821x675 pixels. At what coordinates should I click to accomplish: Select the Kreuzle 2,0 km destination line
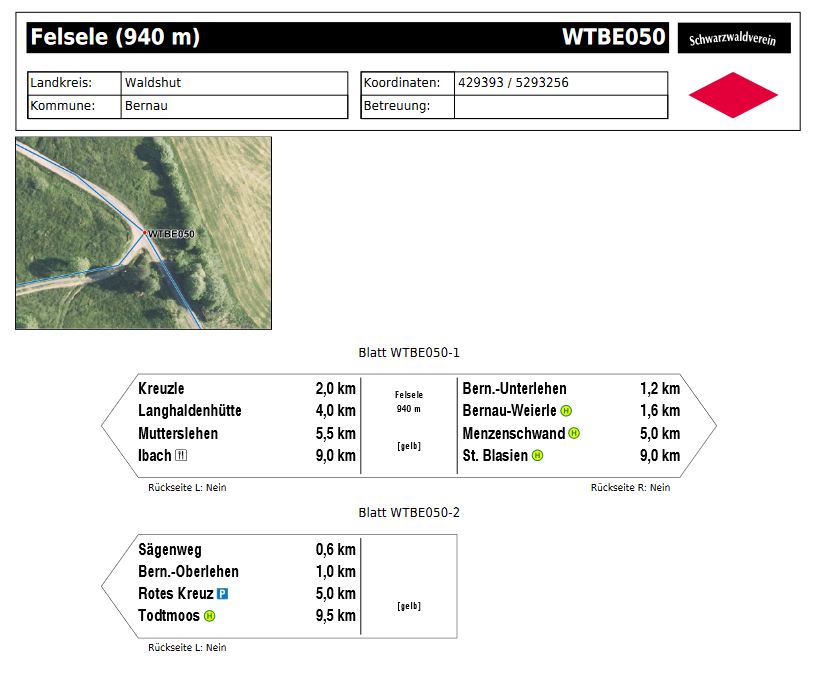246,389
